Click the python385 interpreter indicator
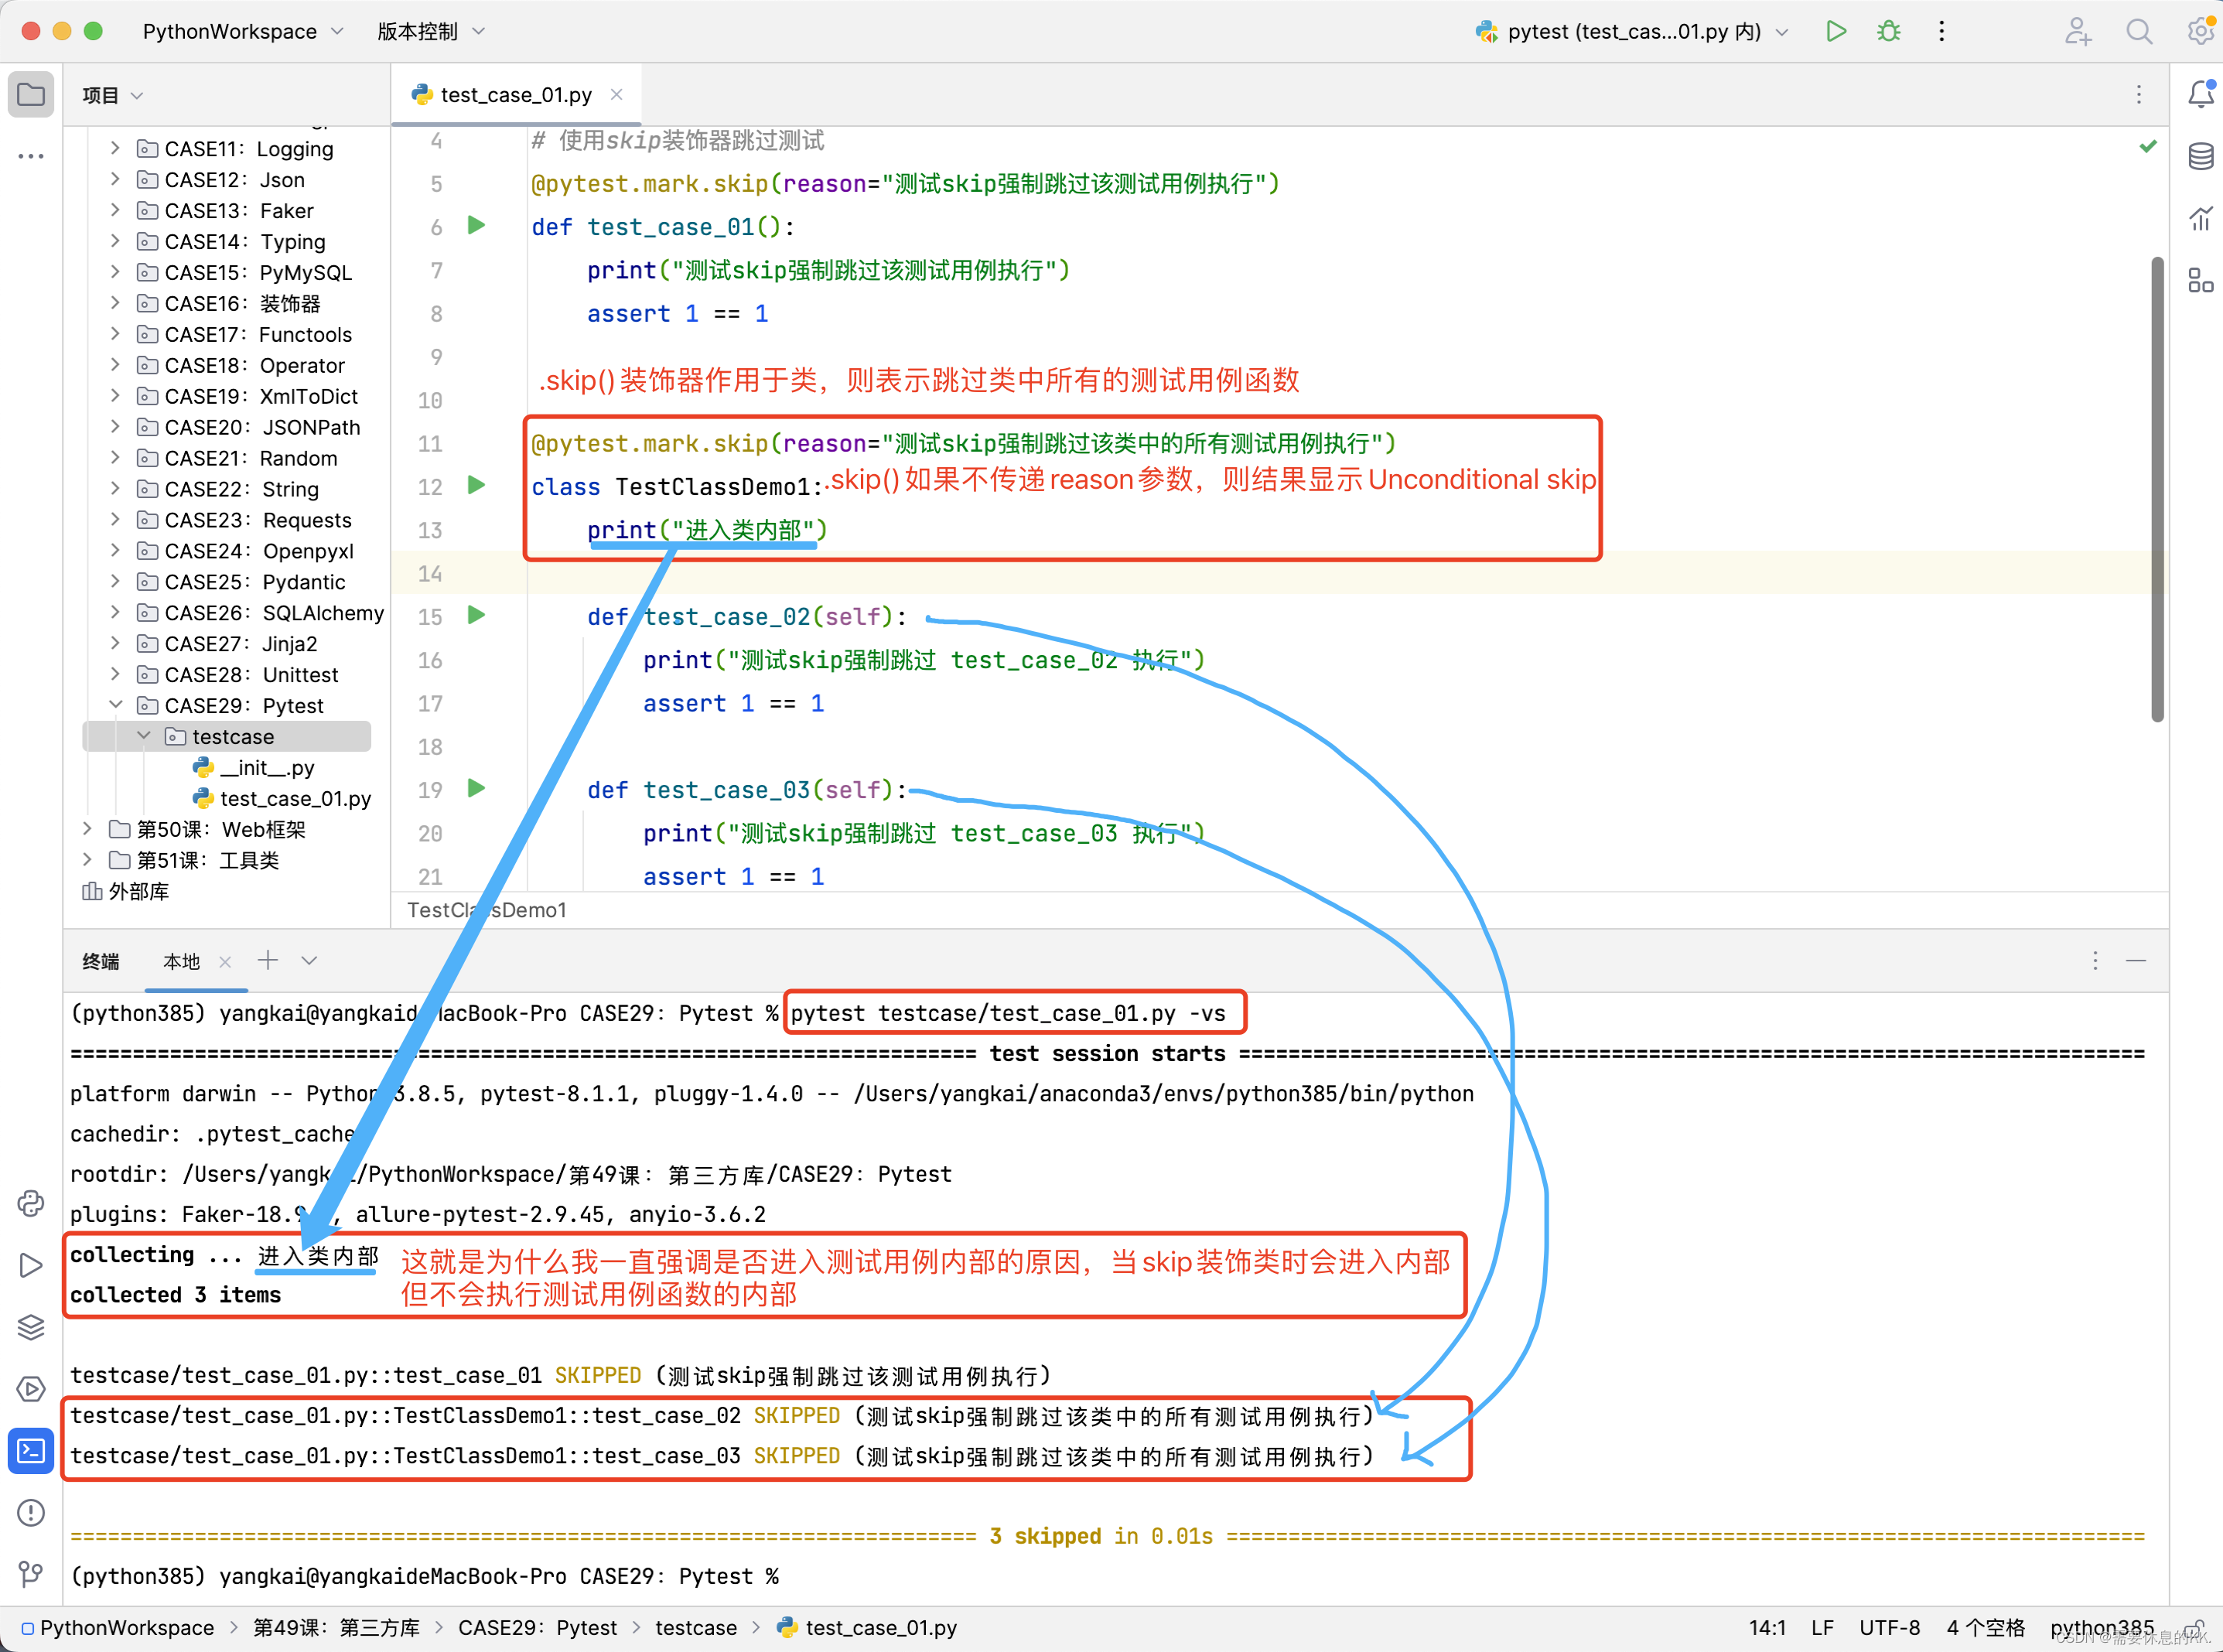 [x=2101, y=1628]
